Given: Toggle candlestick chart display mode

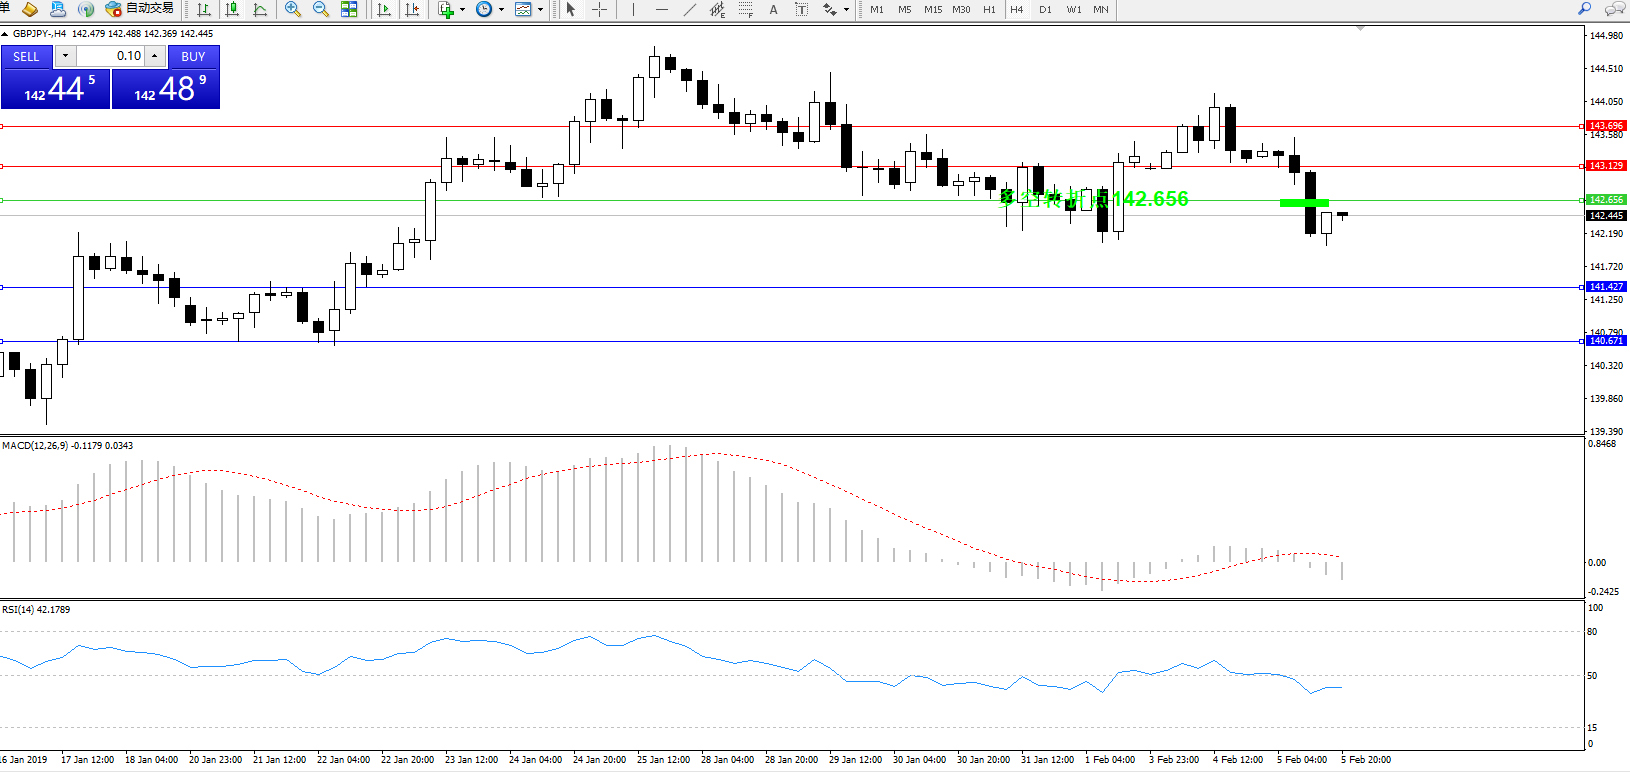Looking at the screenshot, I should coord(232,9).
